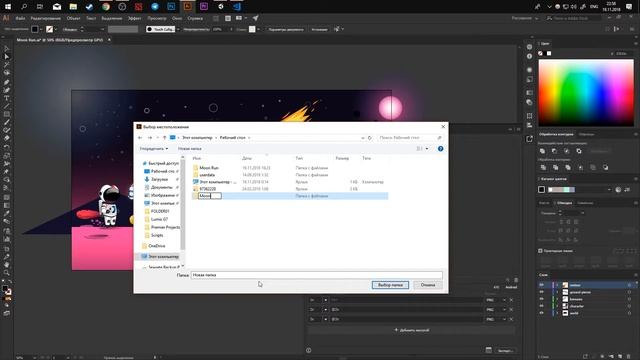The height and width of the screenshot is (360, 640).
Task: Click the Экспорт button behind the dialog
Action: coord(505,350)
